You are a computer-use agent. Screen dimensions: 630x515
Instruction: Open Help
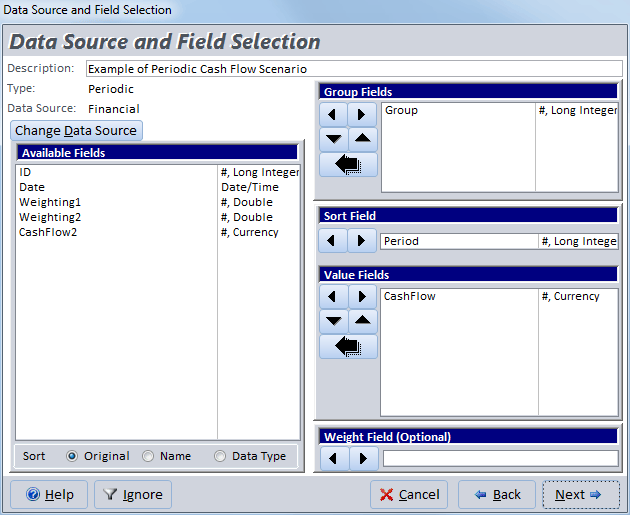click(49, 495)
